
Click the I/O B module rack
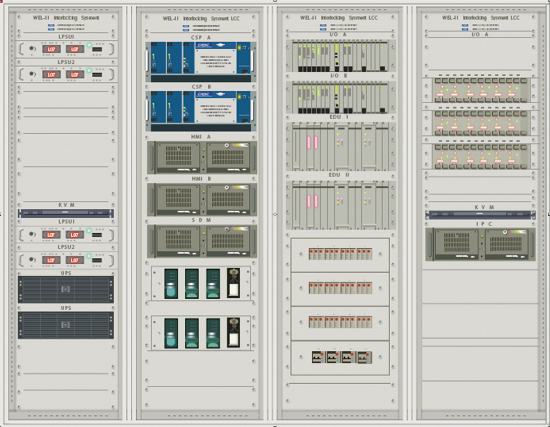click(341, 97)
